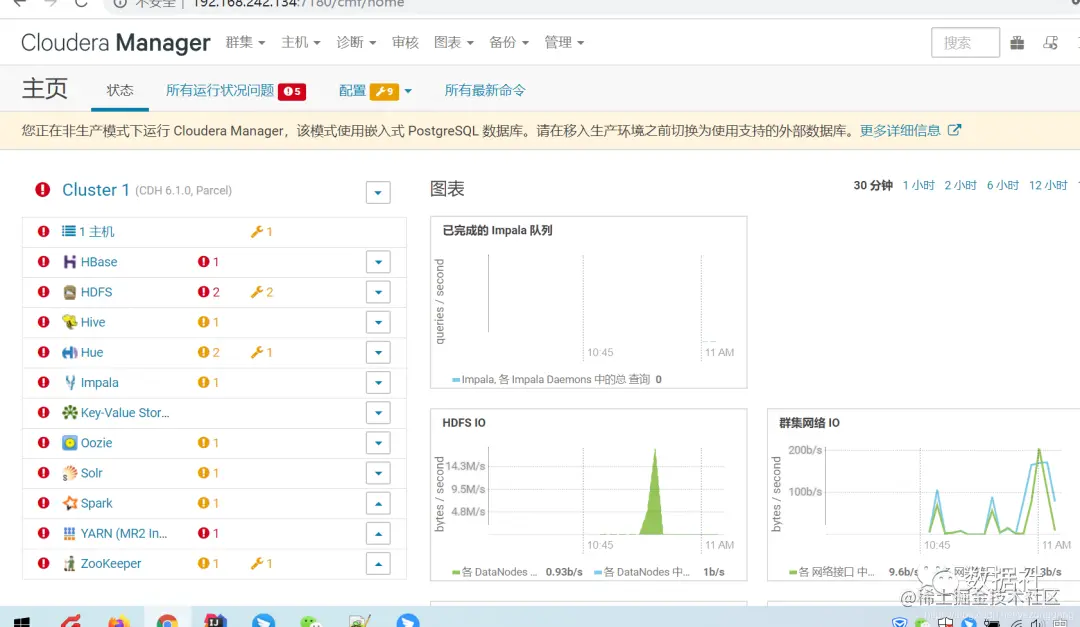The width and height of the screenshot is (1080, 627).
Task: Click Hive orange health issue badge
Action: click(x=208, y=322)
